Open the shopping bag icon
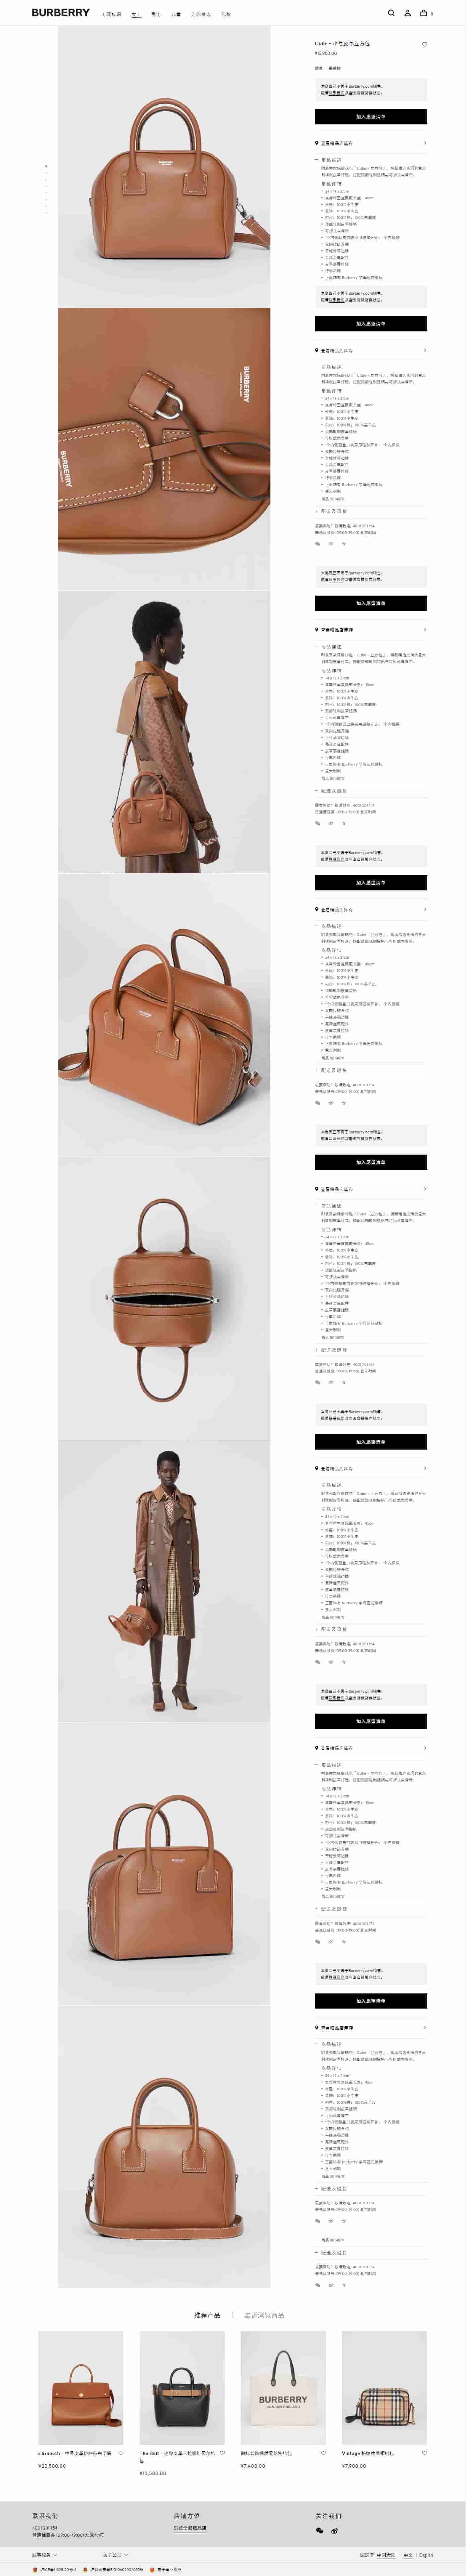This screenshot has width=466, height=2576. point(424,13)
